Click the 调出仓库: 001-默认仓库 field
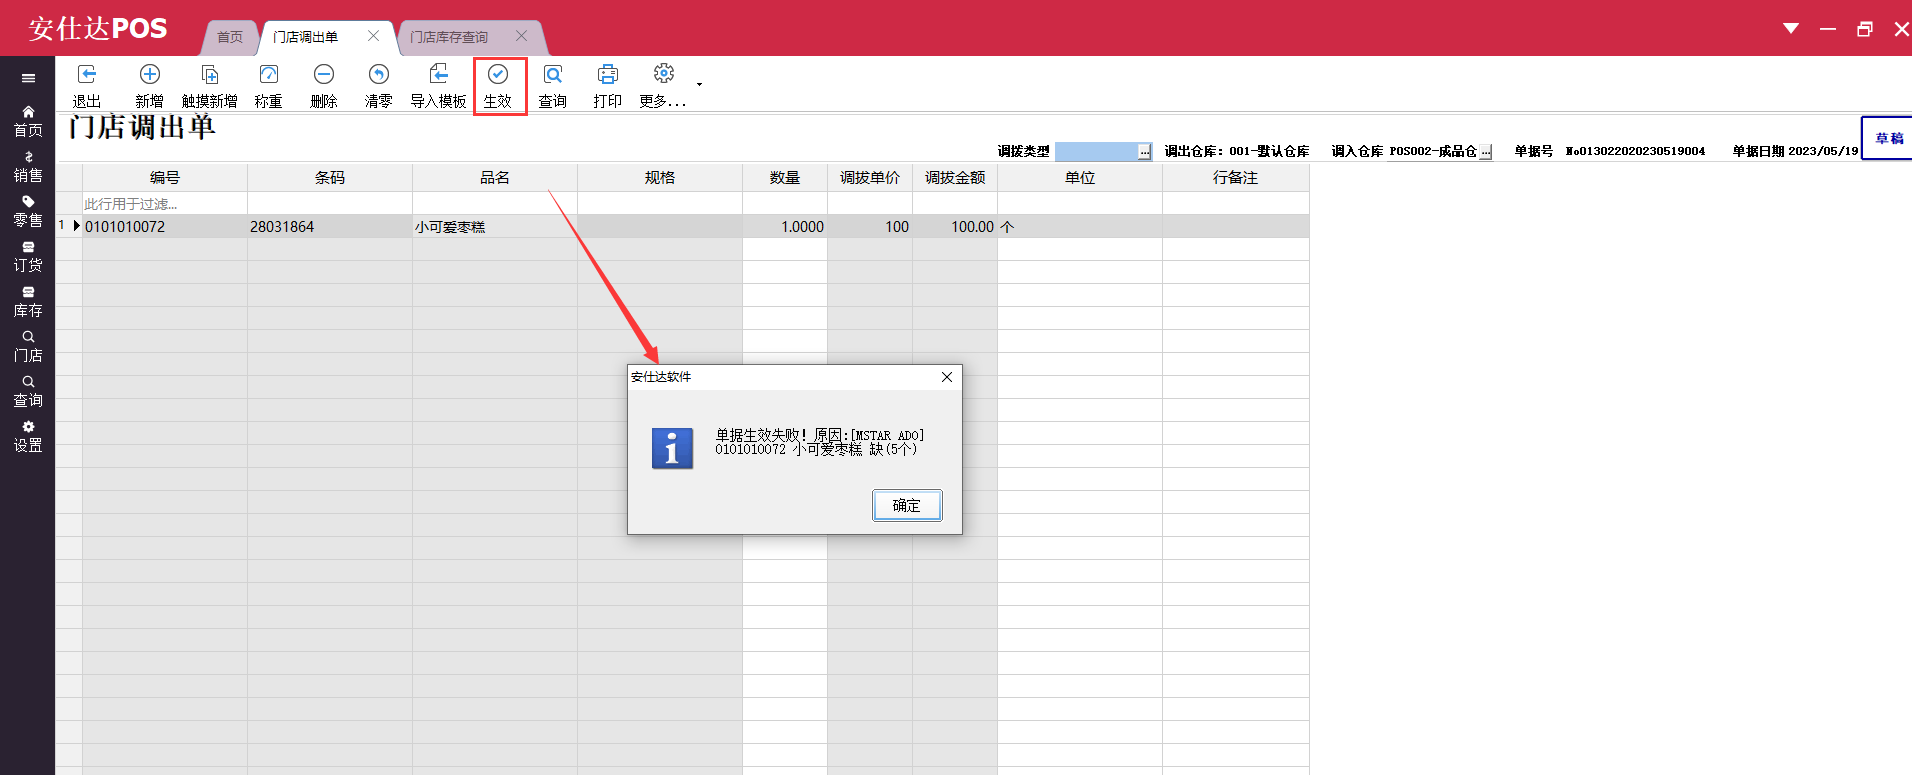Viewport: 1912px width, 775px height. pyautogui.click(x=1237, y=151)
